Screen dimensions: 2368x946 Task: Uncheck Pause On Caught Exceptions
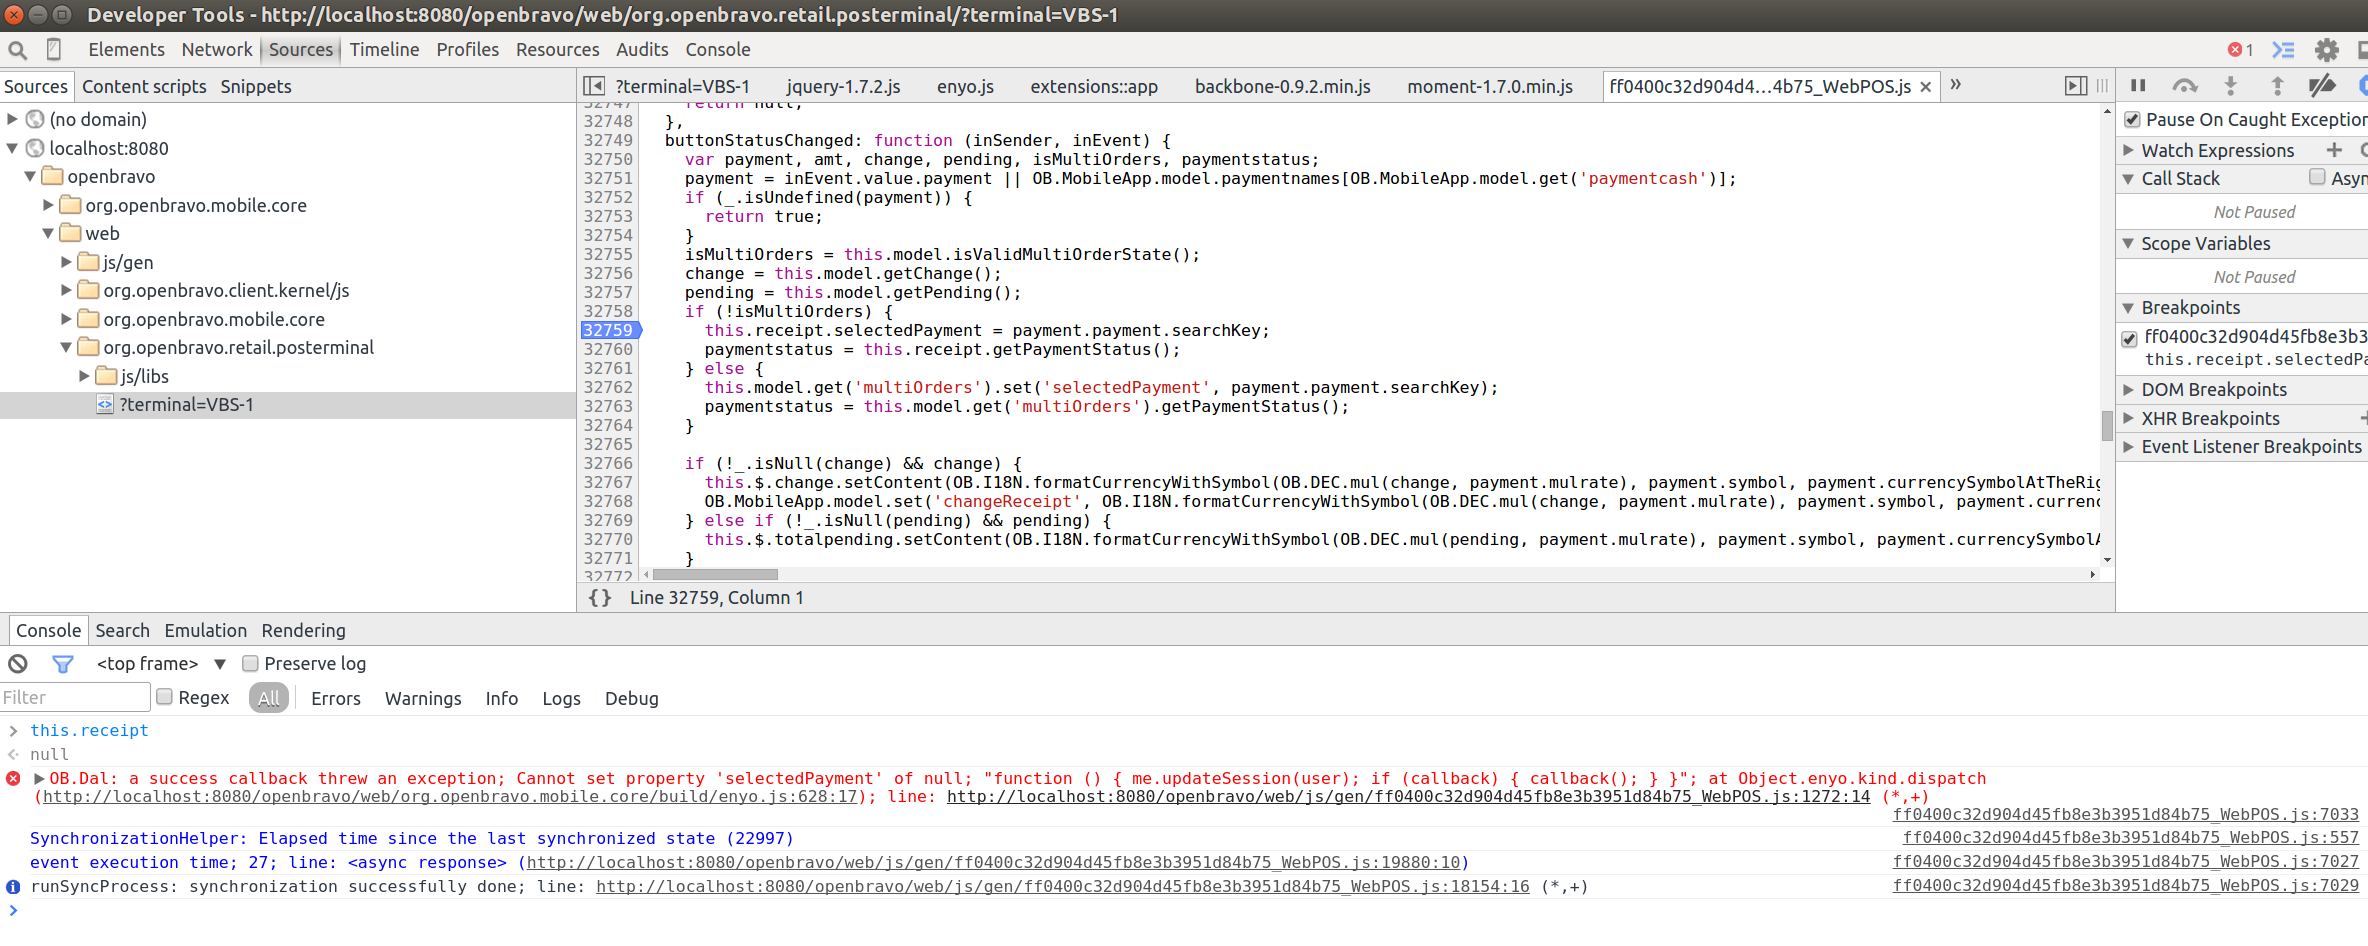2132,120
